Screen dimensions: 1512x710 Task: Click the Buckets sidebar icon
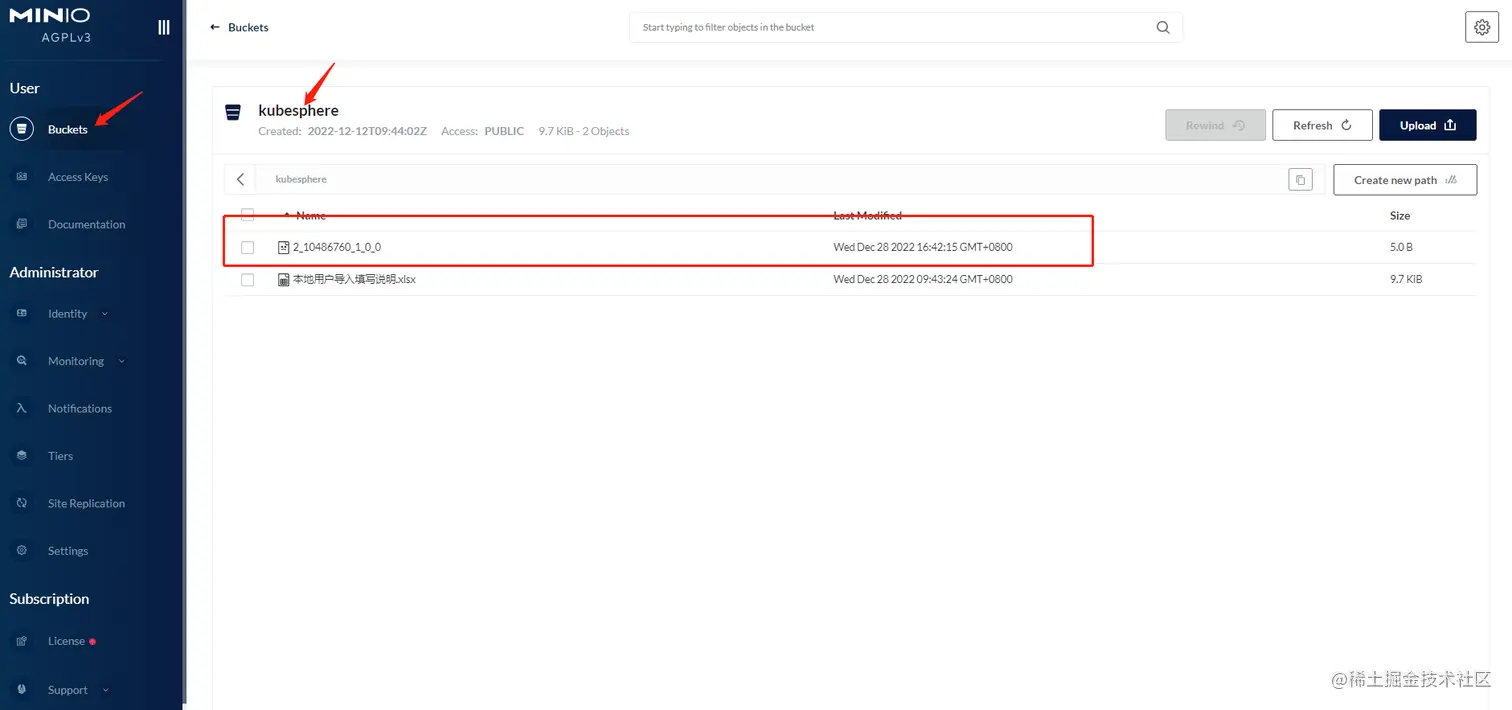pyautogui.click(x=21, y=129)
